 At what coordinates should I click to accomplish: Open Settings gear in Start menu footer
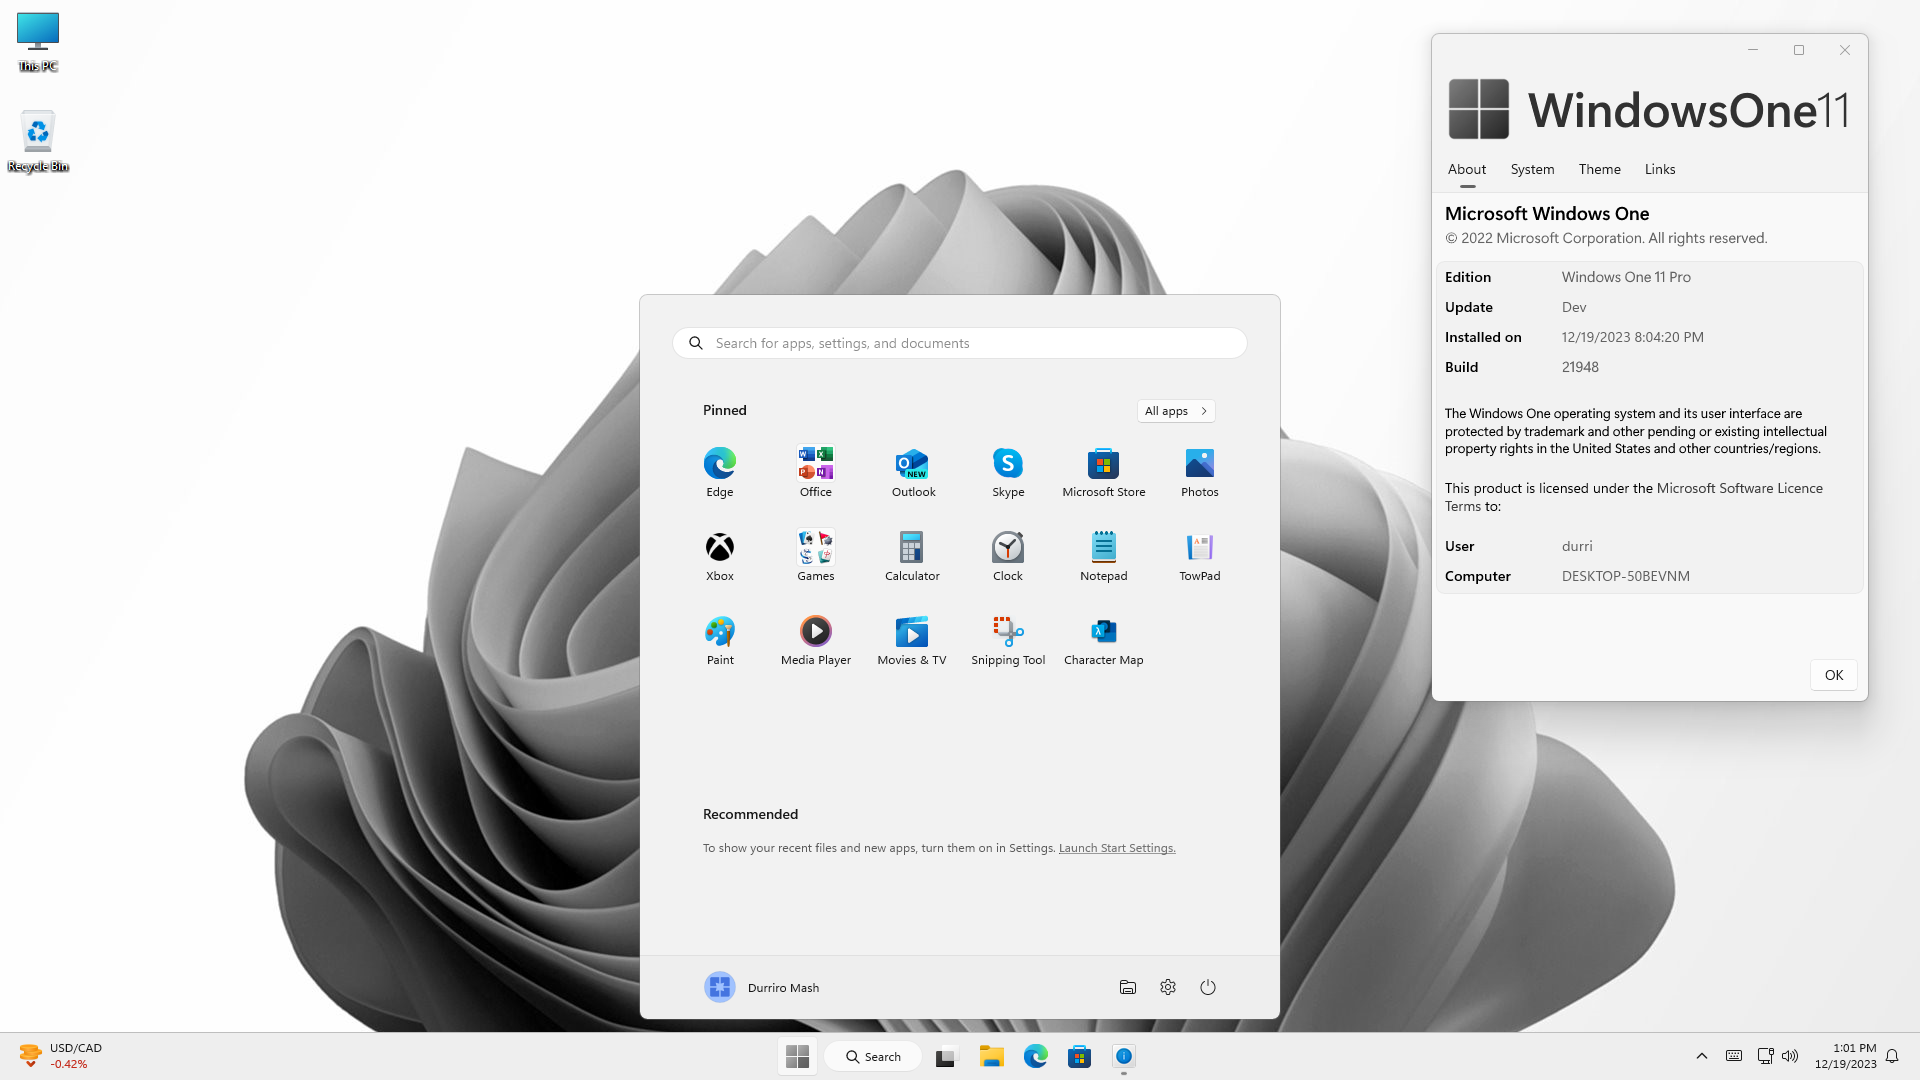pos(1168,987)
